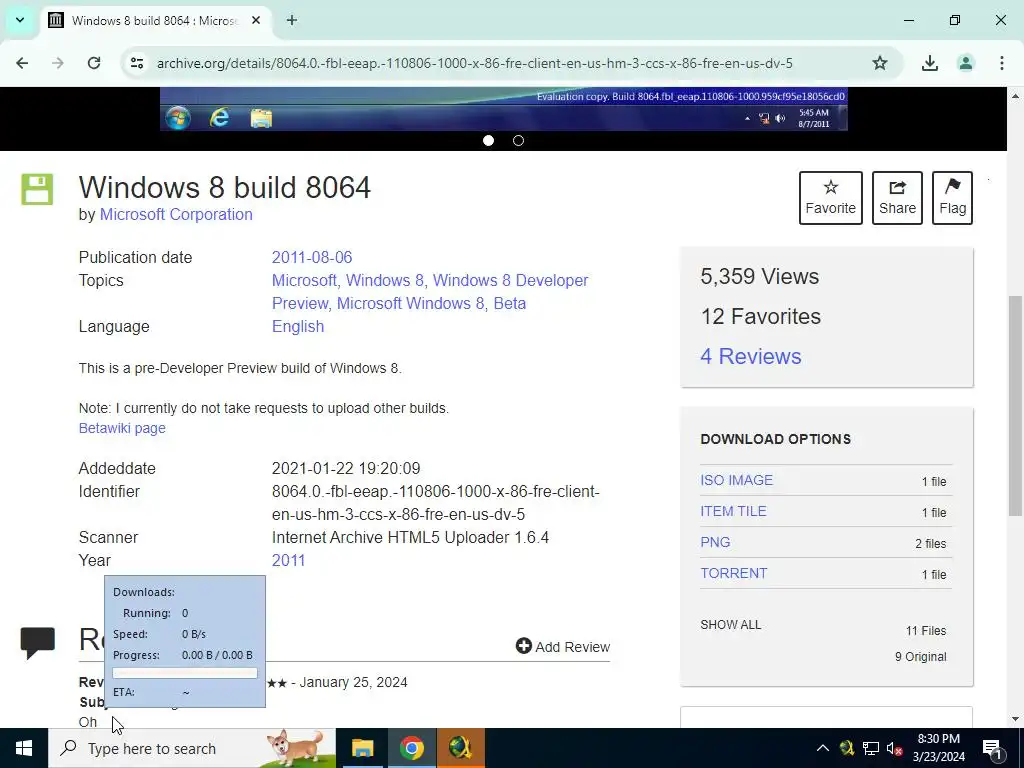The width and height of the screenshot is (1024, 768).
Task: Open the notification center icon
Action: click(991, 748)
